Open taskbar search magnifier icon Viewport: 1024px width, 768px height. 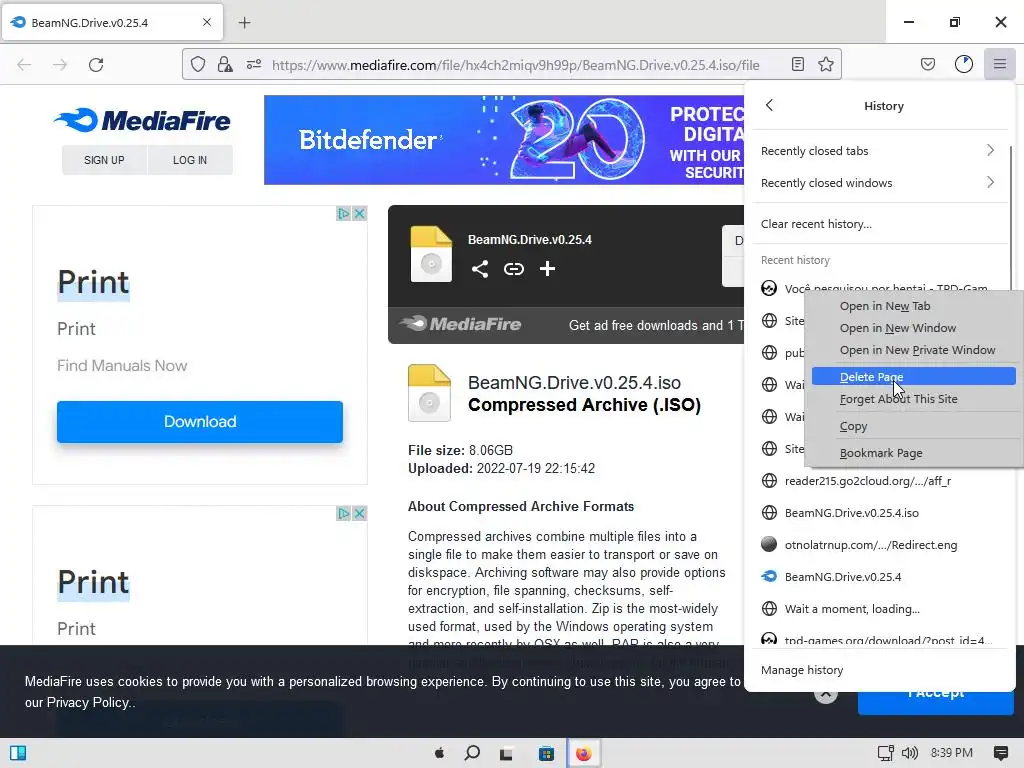tap(472, 753)
